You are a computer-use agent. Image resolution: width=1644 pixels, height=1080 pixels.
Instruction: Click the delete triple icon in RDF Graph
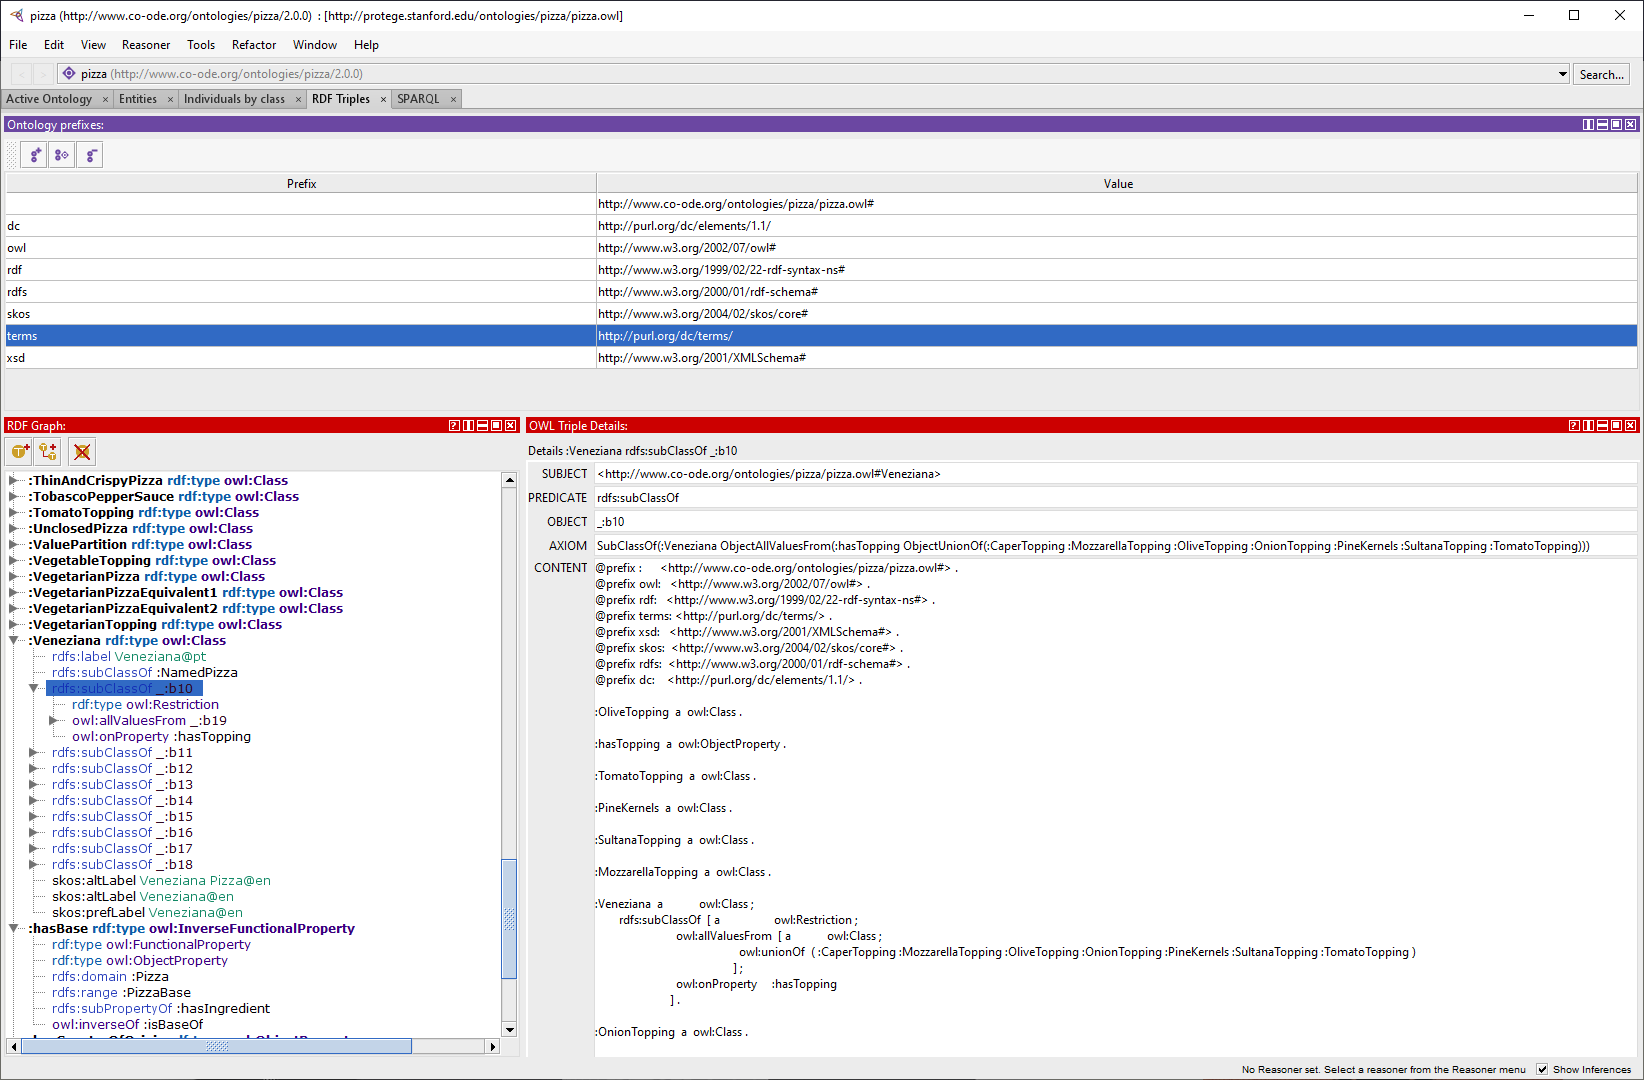tap(82, 452)
